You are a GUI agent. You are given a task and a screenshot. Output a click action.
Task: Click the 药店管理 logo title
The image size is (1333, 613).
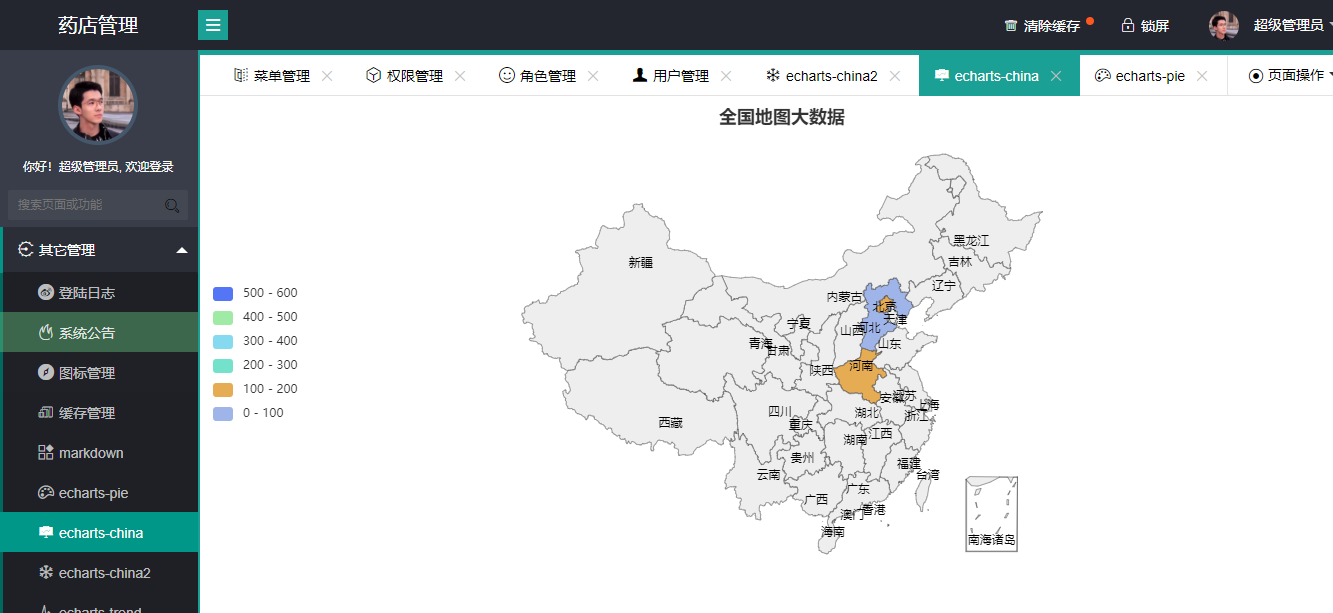coord(98,25)
